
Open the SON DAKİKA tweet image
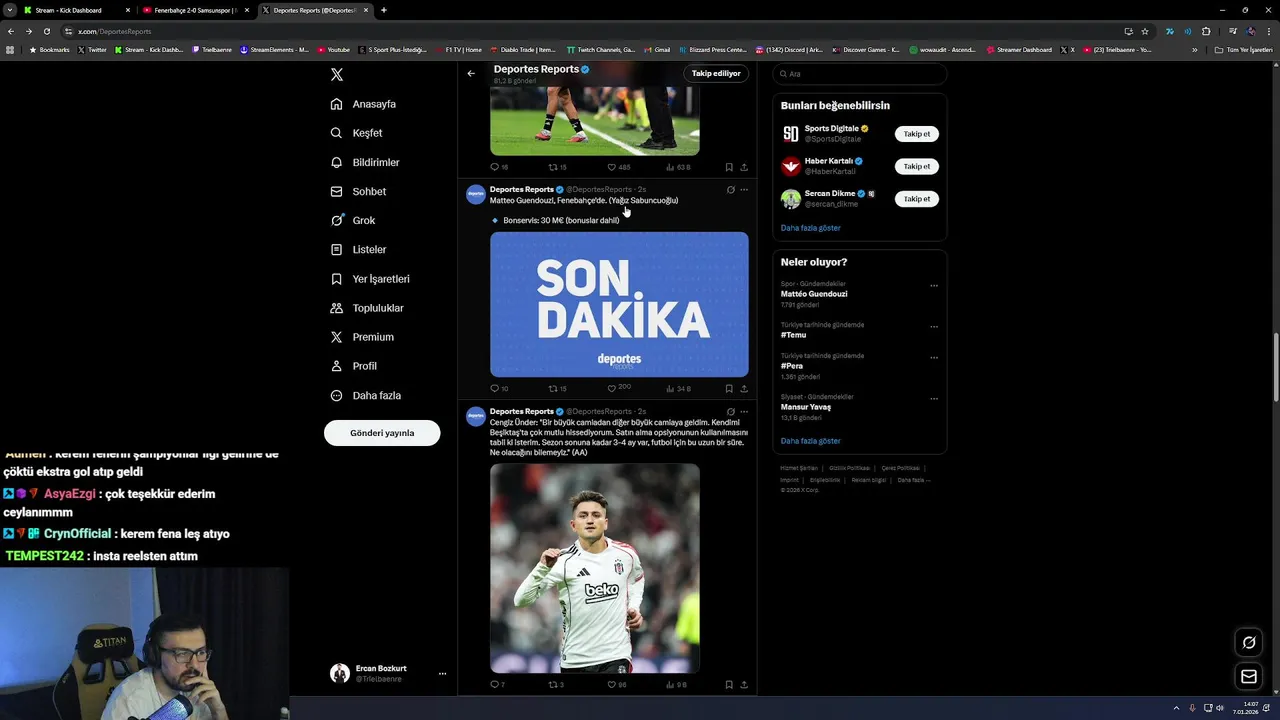click(x=619, y=304)
